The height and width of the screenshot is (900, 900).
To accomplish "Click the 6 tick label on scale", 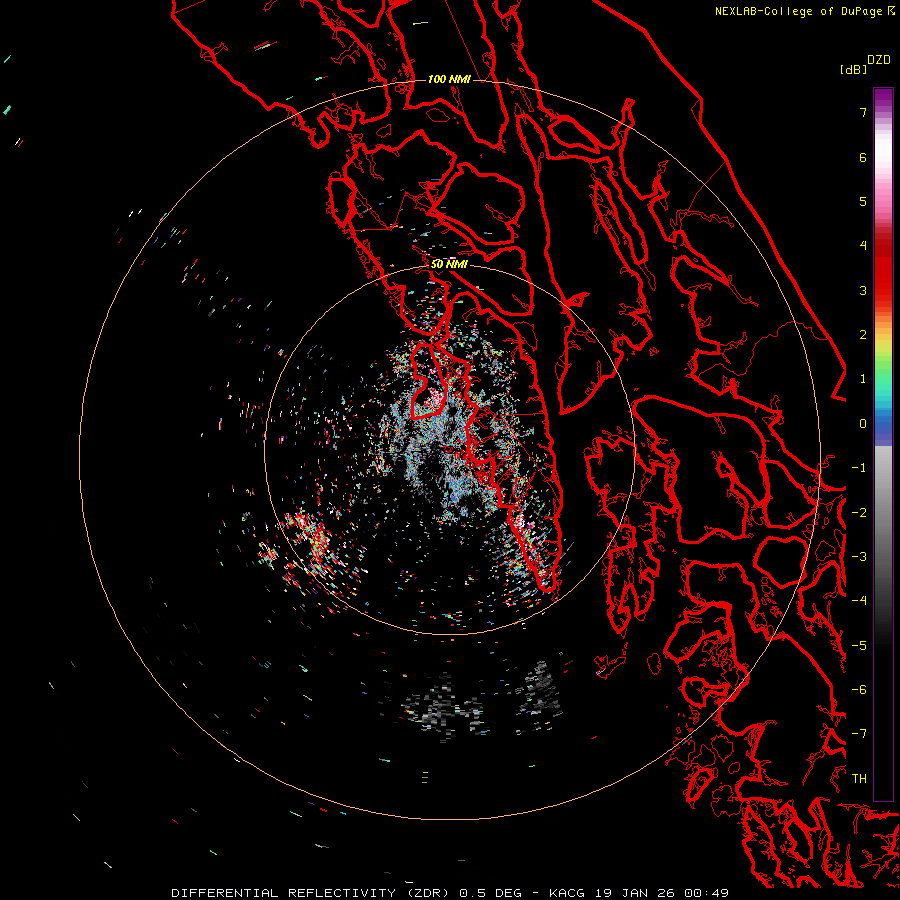I will 863,157.
